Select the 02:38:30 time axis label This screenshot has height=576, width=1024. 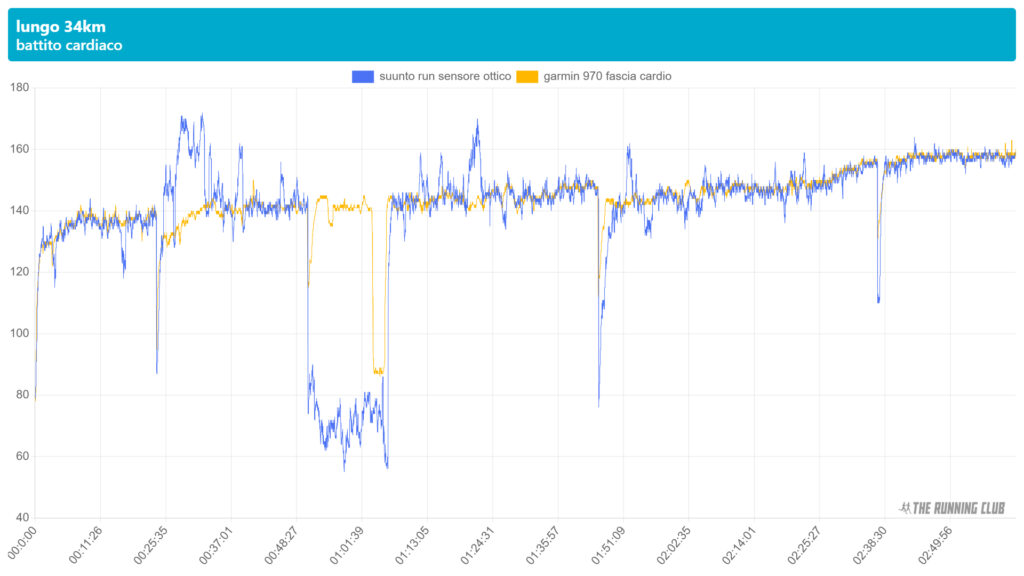coord(869,541)
